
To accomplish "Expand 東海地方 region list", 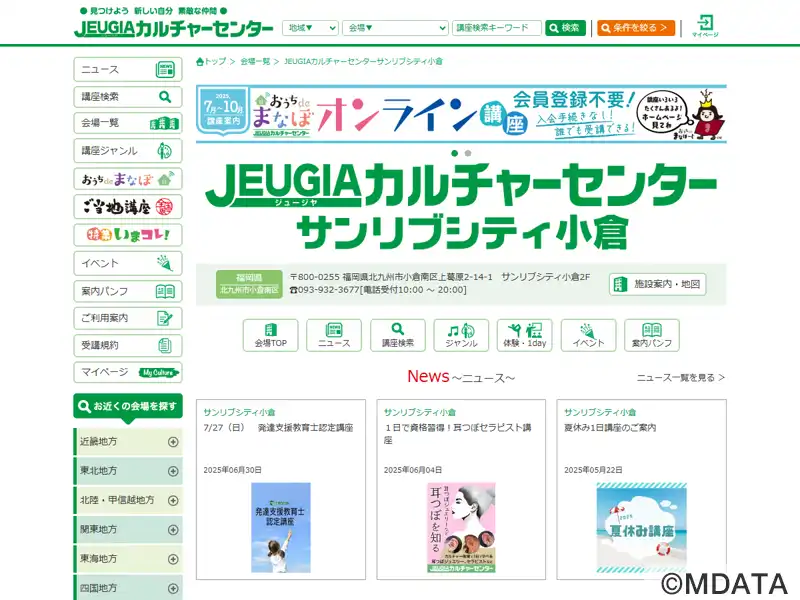I will (128, 559).
